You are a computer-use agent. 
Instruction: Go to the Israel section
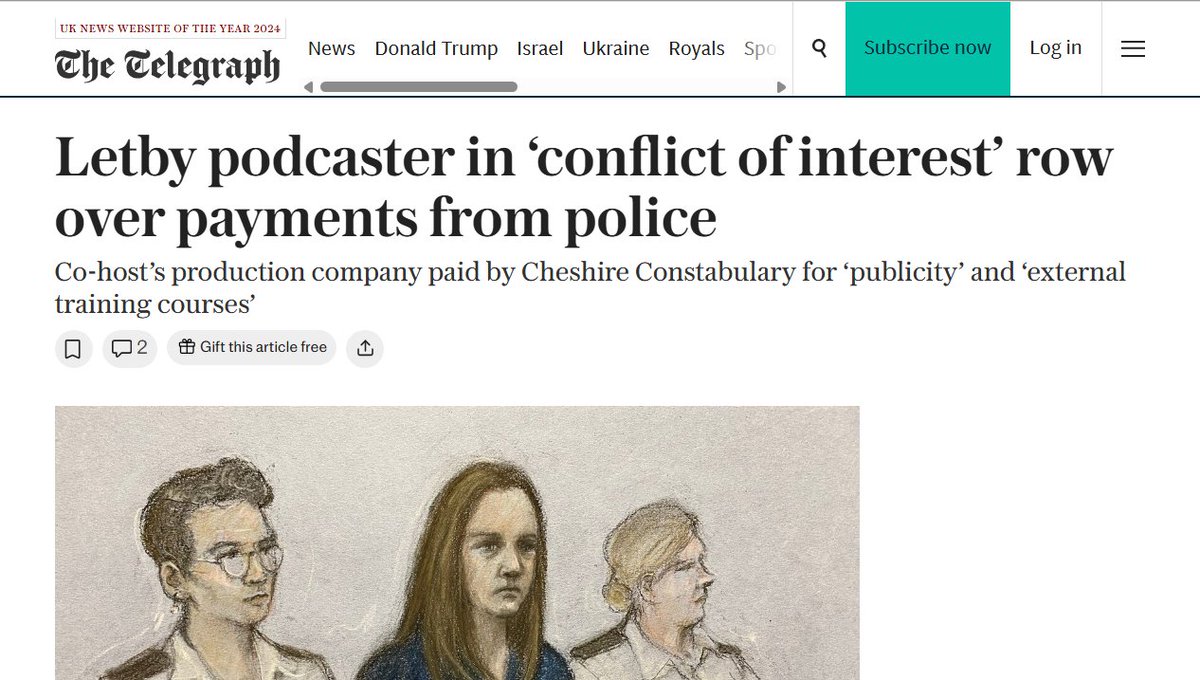pos(540,48)
